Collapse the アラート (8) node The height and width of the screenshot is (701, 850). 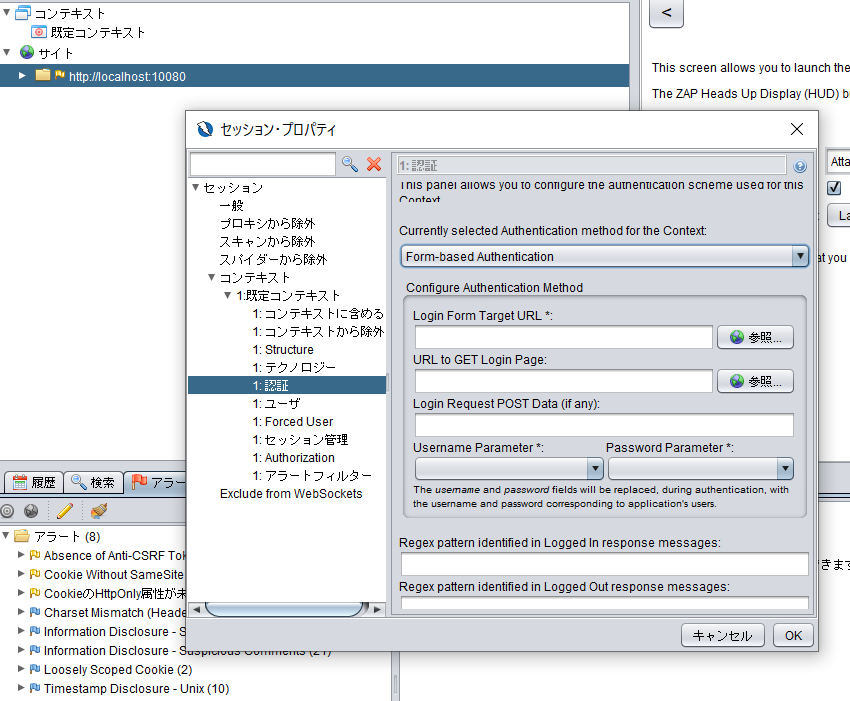(5, 536)
